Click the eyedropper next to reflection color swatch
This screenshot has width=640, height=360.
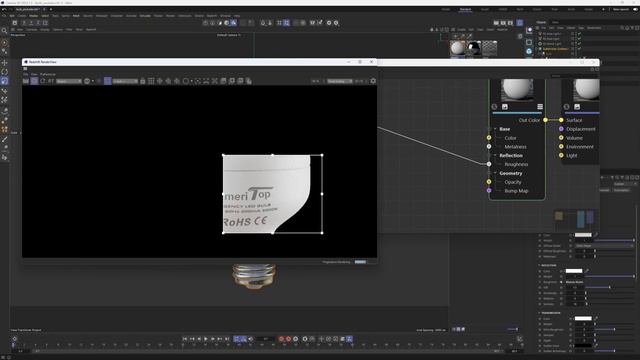[x=587, y=271]
